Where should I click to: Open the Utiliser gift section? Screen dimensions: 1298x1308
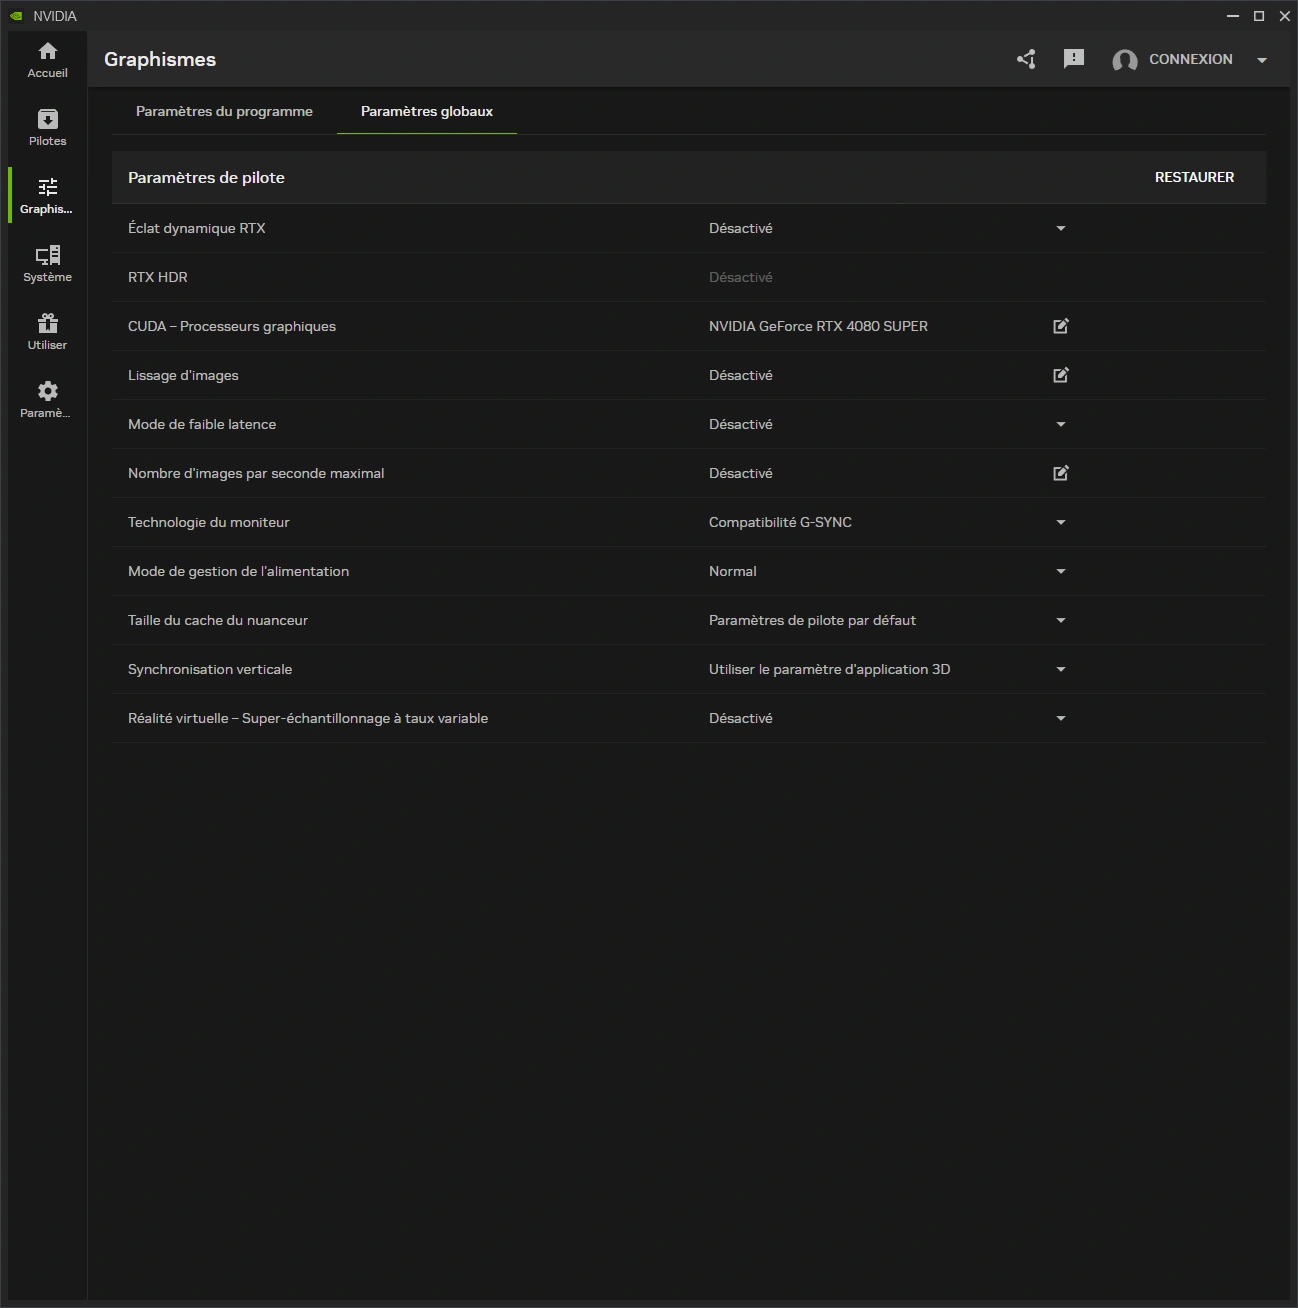pos(47,332)
